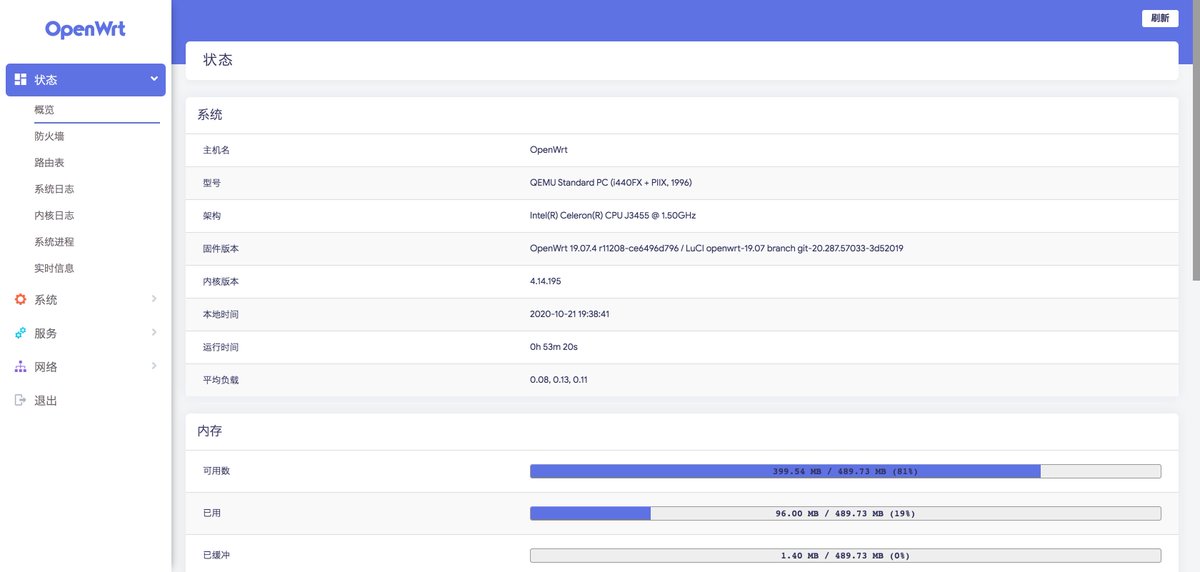This screenshot has height=572, width=1200.
Task: Click the hostname value OpenWrt
Action: (x=549, y=150)
